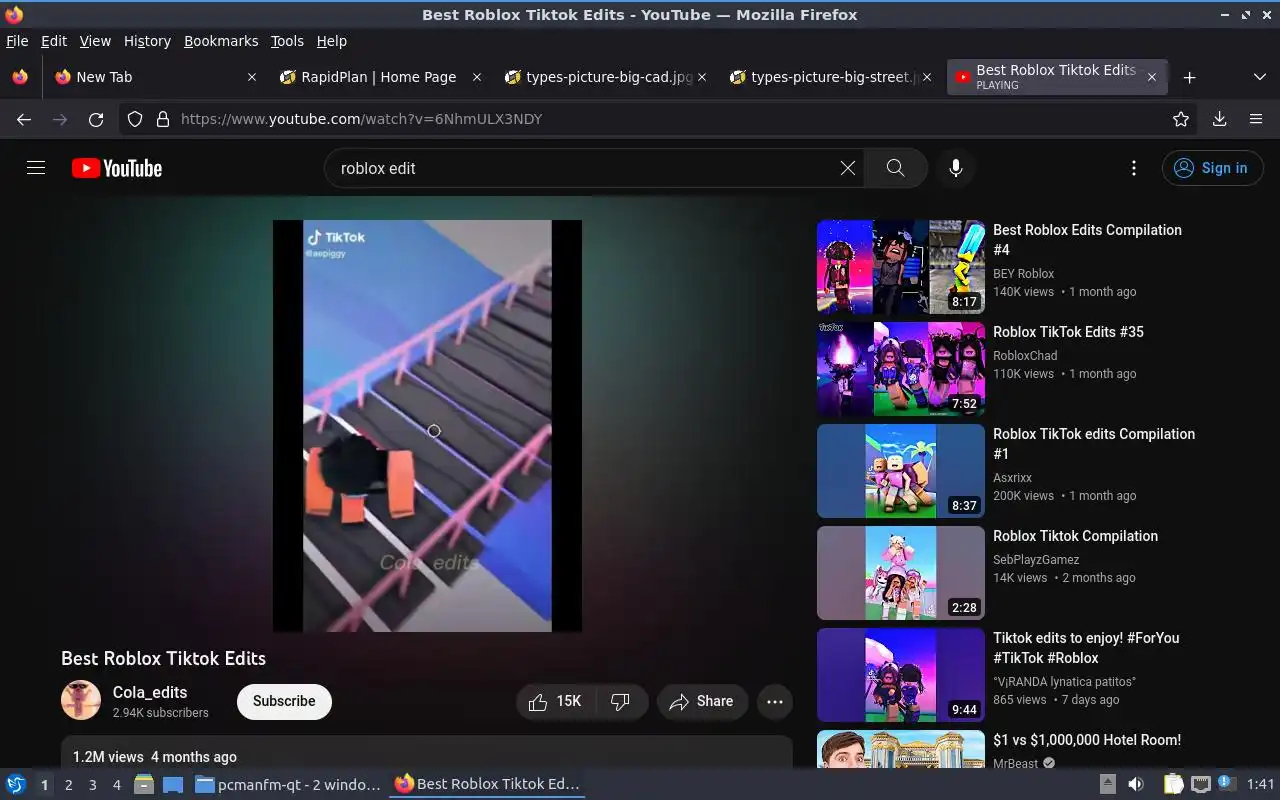Go to YouTube home via logo
1280x800 pixels.
[x=117, y=168]
